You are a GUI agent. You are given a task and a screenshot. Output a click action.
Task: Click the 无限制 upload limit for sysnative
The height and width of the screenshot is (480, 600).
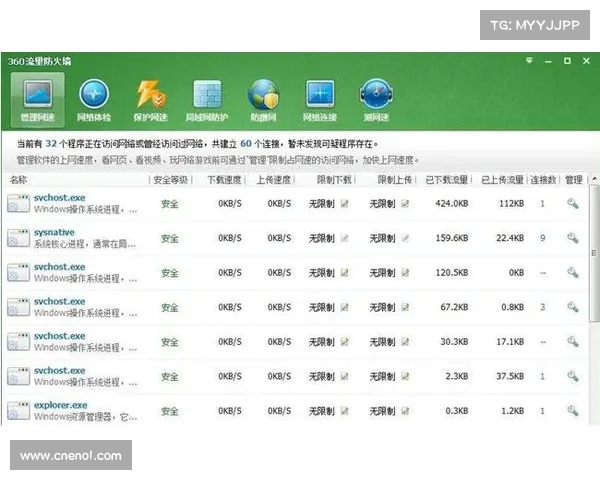tap(382, 238)
